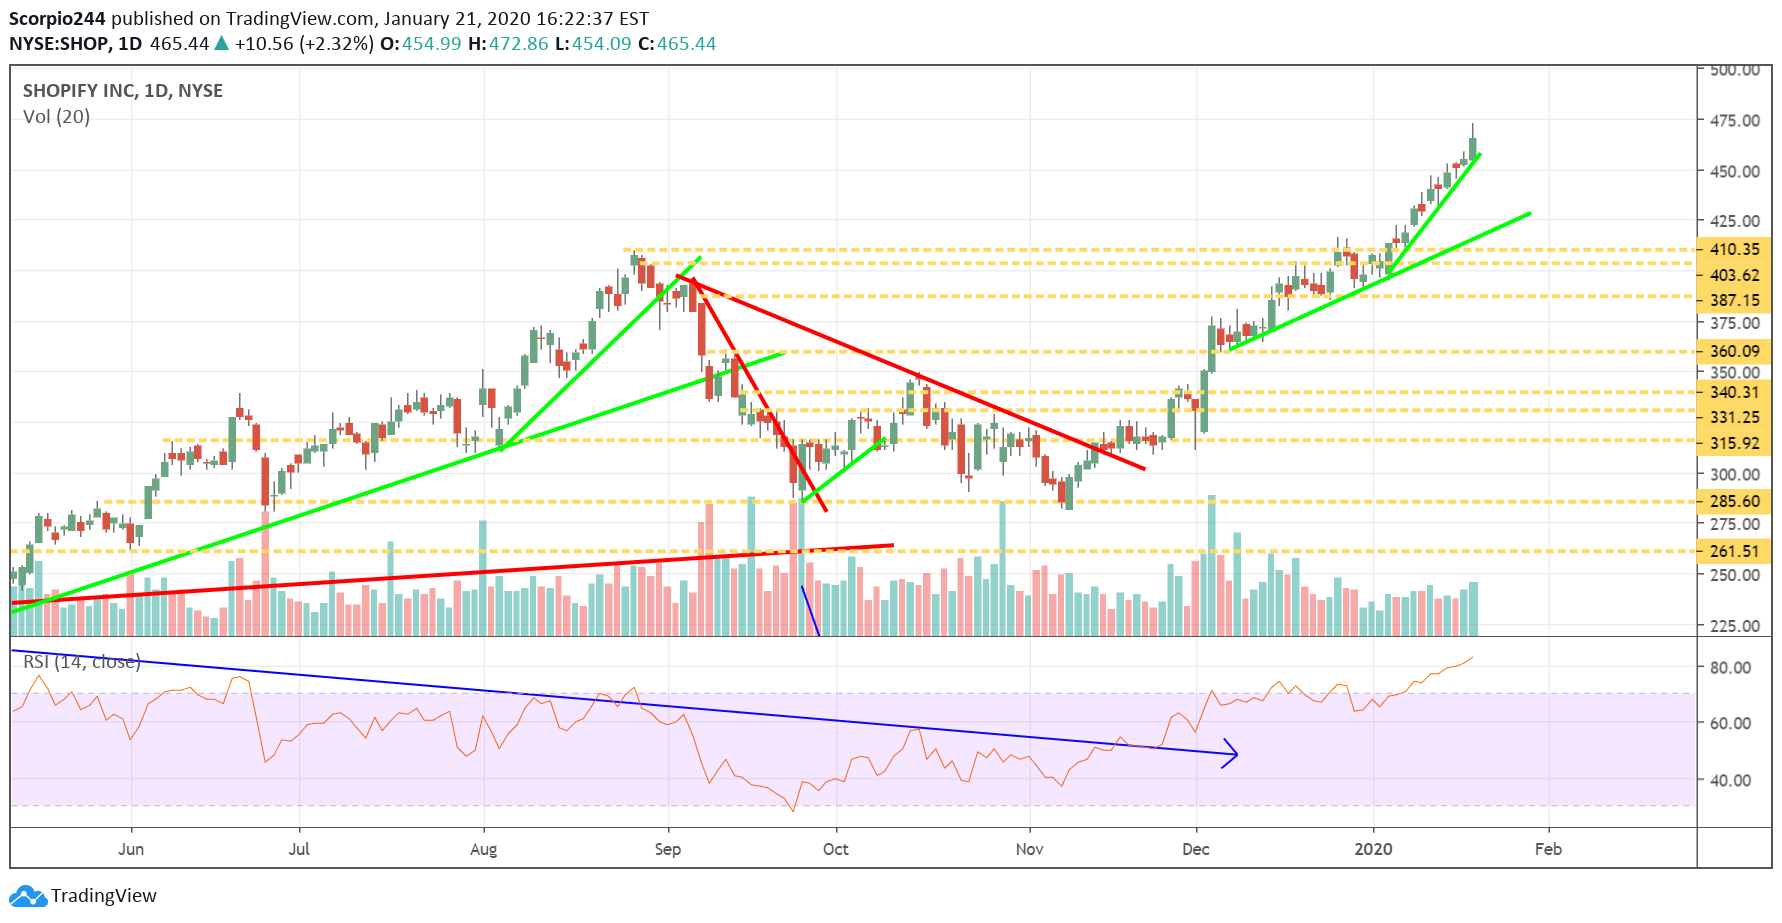
Task: Click the 300.00 price axis tick
Action: click(1735, 474)
